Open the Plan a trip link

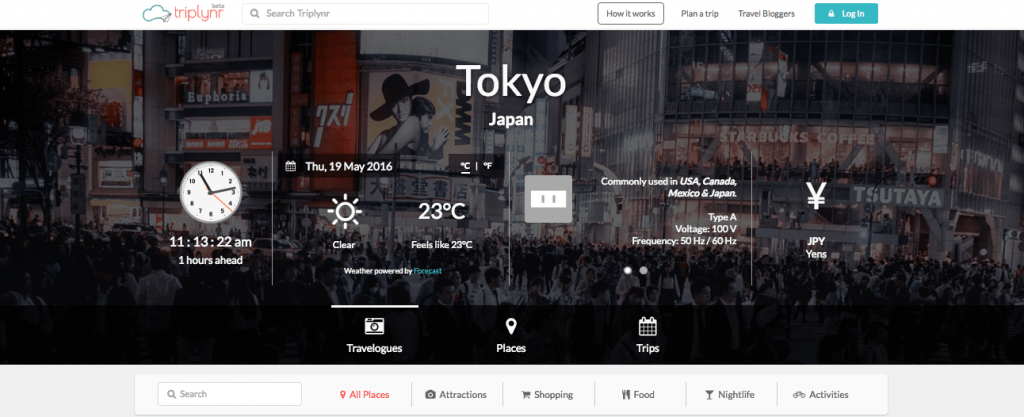(x=699, y=14)
